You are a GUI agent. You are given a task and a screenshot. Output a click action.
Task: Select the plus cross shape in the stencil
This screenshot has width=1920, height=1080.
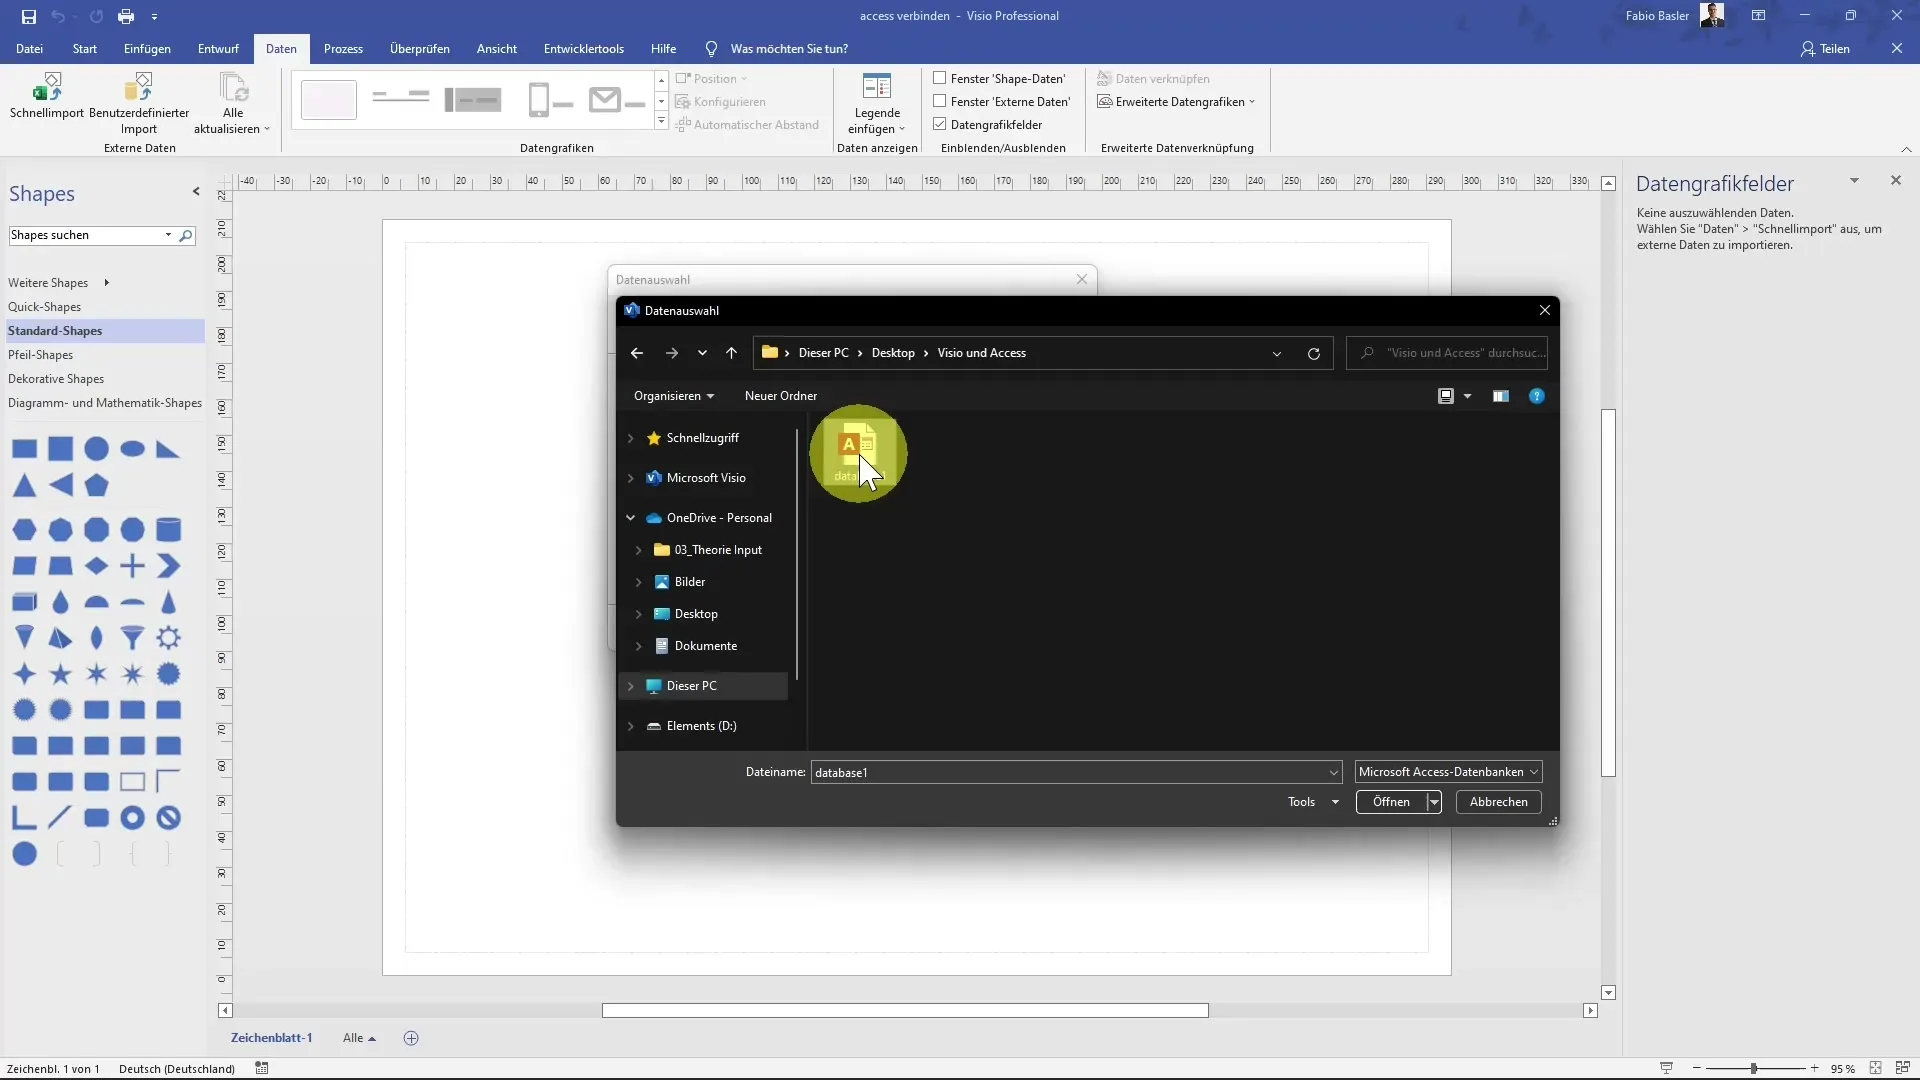(x=132, y=566)
